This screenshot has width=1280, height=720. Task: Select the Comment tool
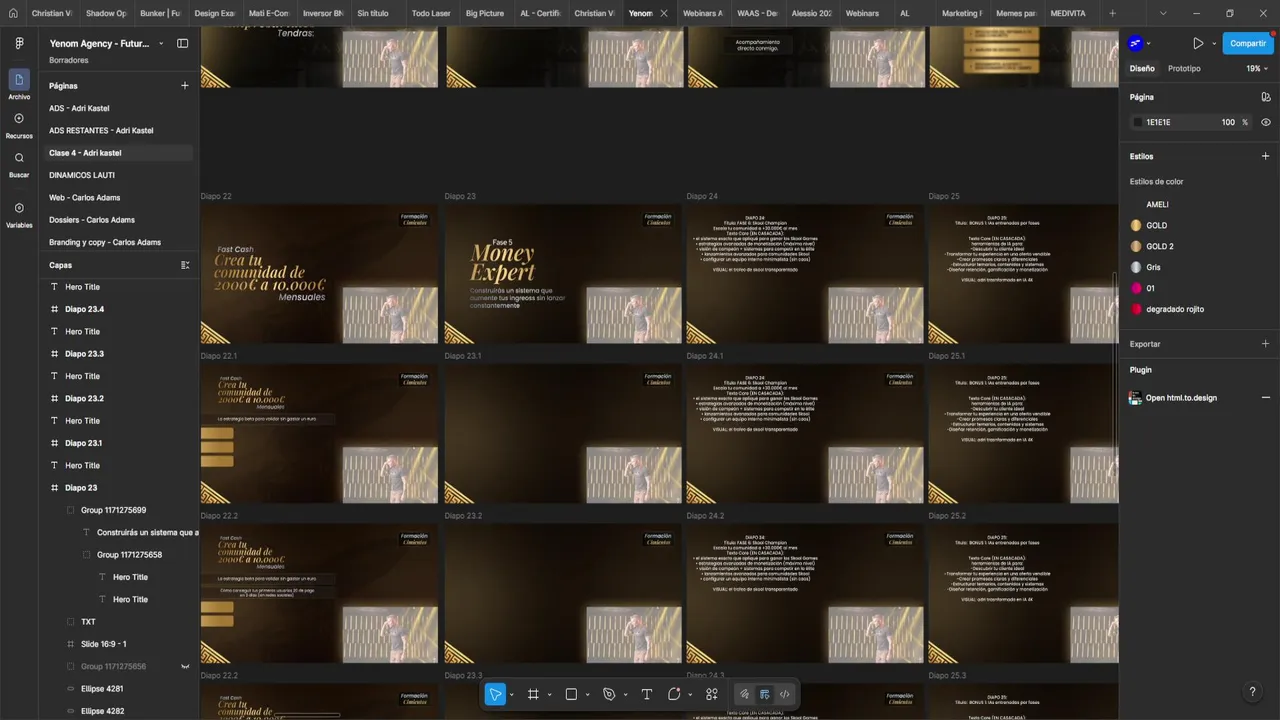point(674,694)
